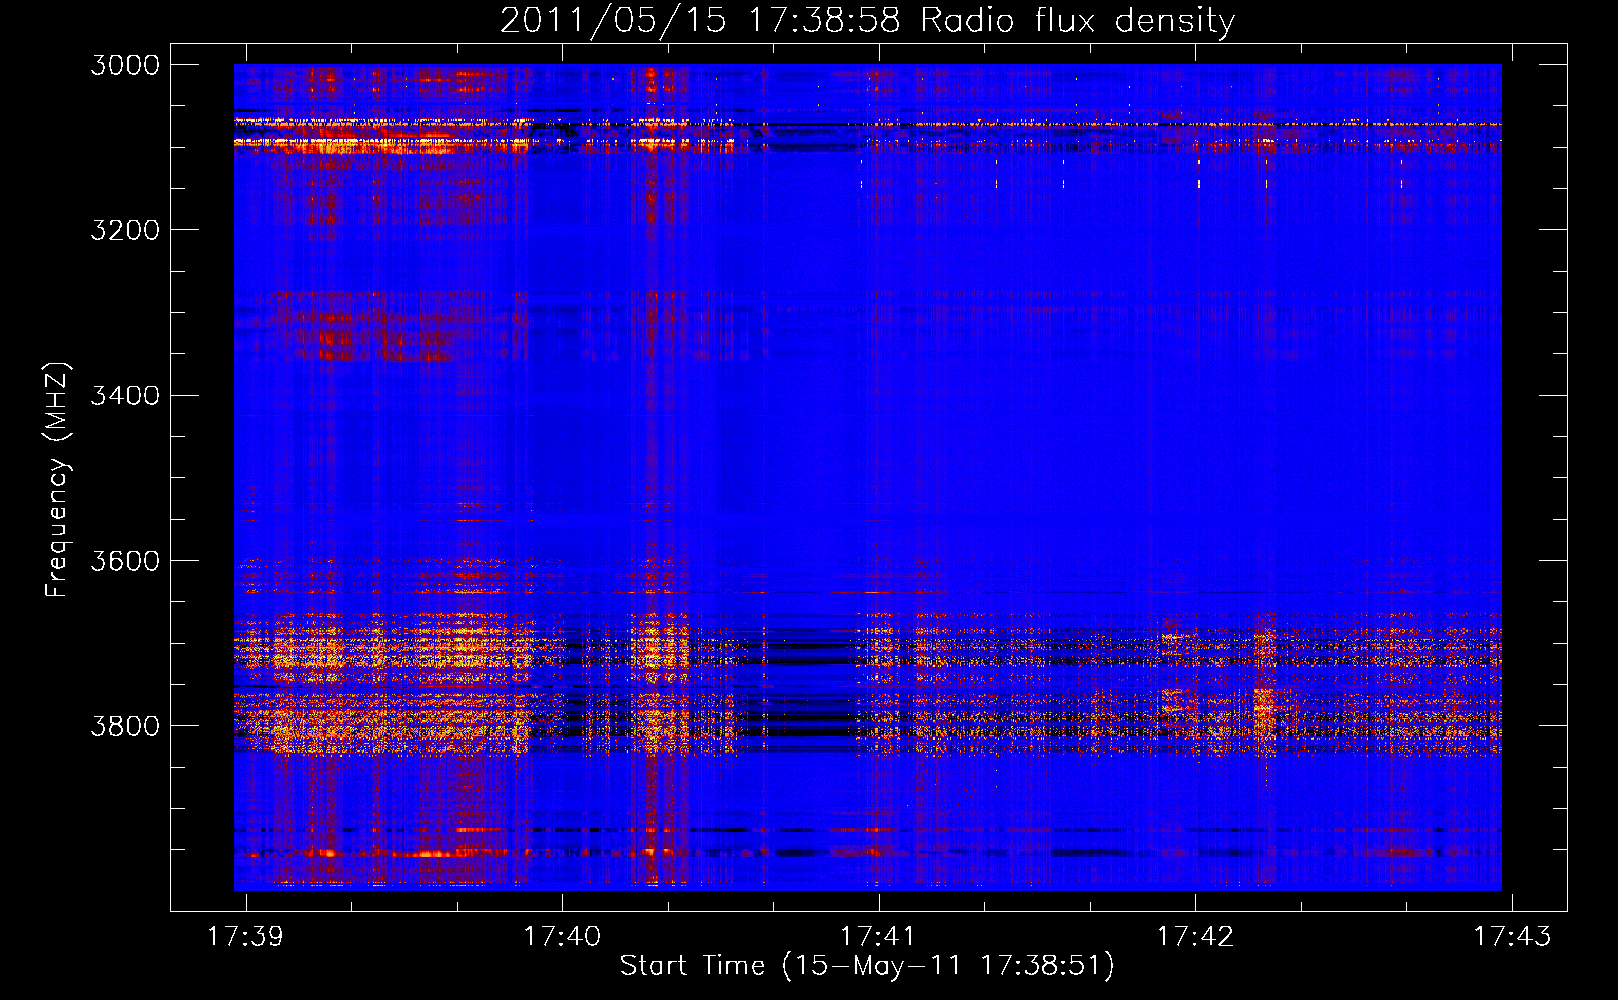Image resolution: width=1618 pixels, height=1000 pixels.
Task: Click the 3600 frequency tick label
Action: click(x=125, y=560)
